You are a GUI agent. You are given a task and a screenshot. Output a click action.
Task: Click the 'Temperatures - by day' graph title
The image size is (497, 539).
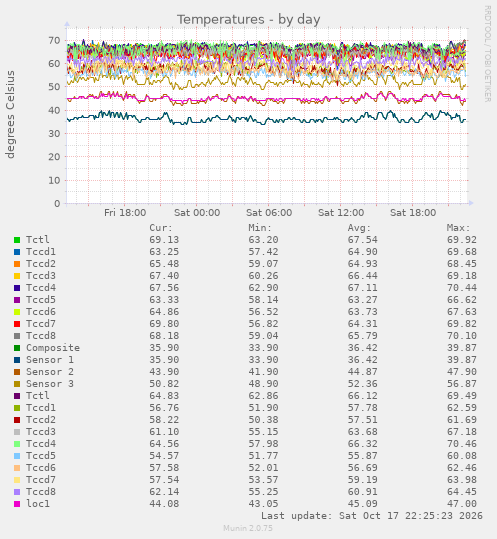pos(248,20)
